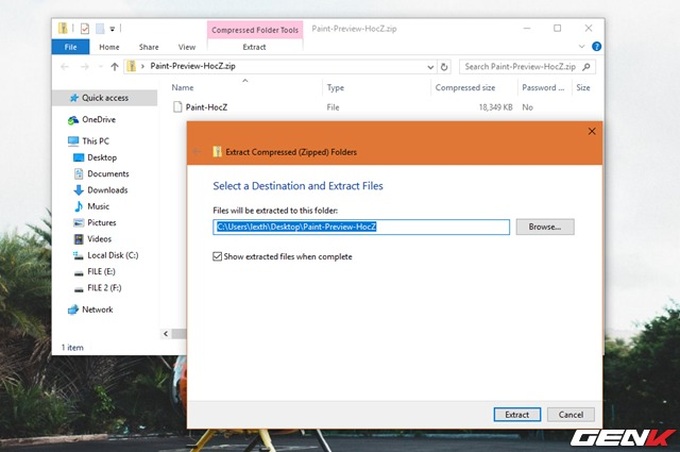Click the Quick access star icon
This screenshot has height=452, width=680.
coord(73,98)
